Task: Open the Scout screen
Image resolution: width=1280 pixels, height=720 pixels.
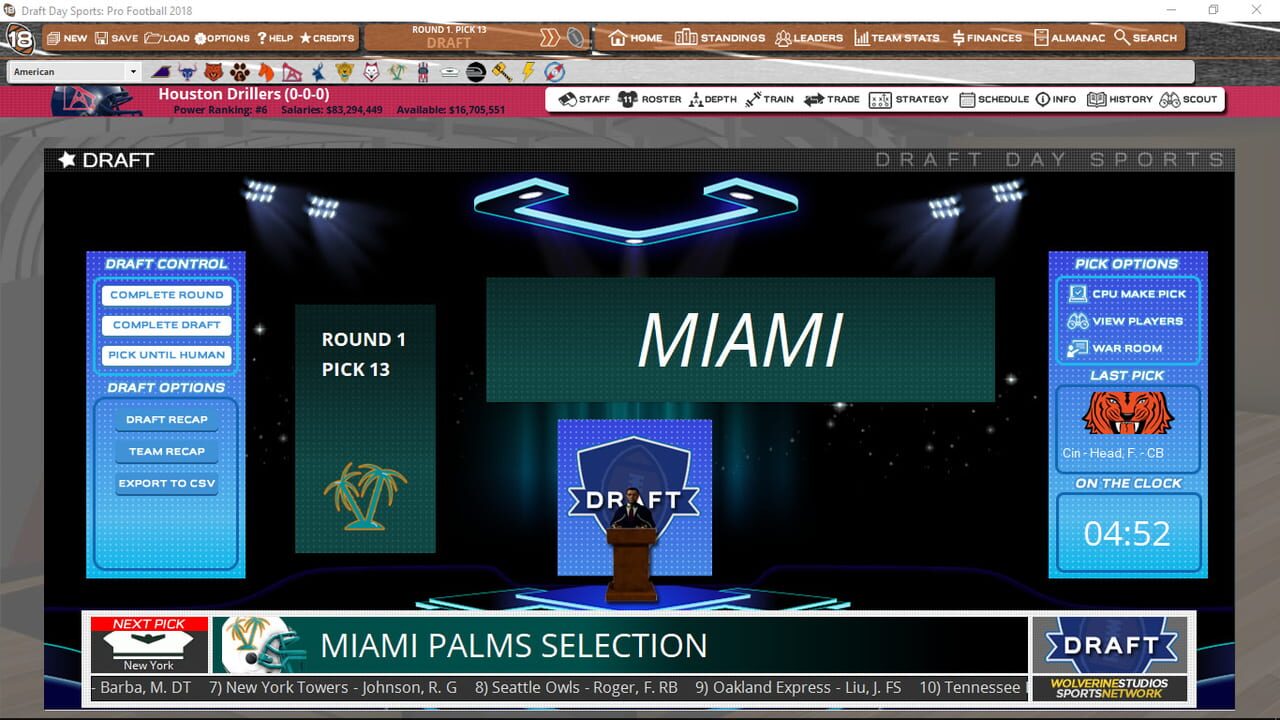Action: point(1189,99)
